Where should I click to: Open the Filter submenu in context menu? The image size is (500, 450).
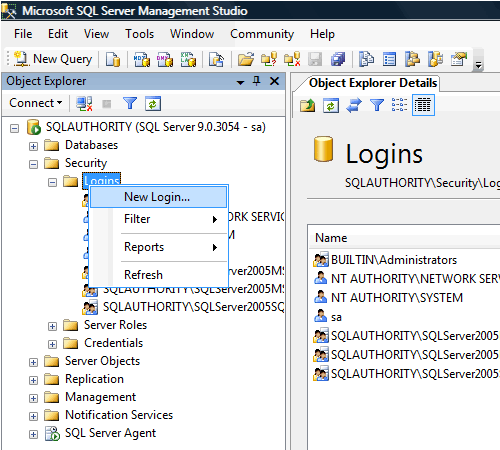click(x=159, y=219)
